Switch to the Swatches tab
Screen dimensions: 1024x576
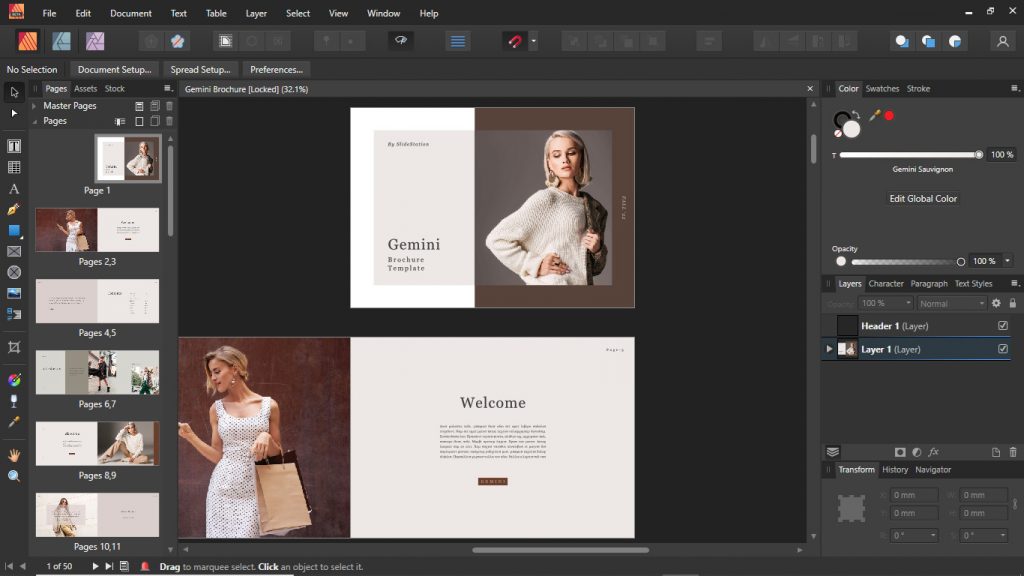pyautogui.click(x=882, y=89)
